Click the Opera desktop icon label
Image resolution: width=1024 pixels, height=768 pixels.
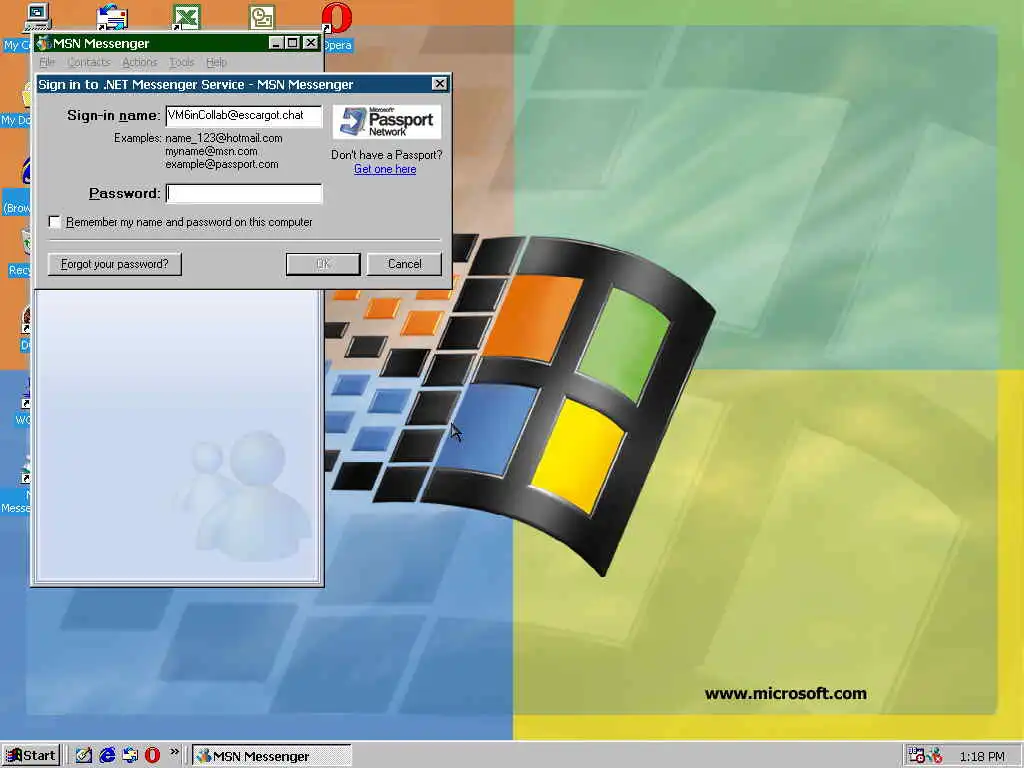pos(338,45)
